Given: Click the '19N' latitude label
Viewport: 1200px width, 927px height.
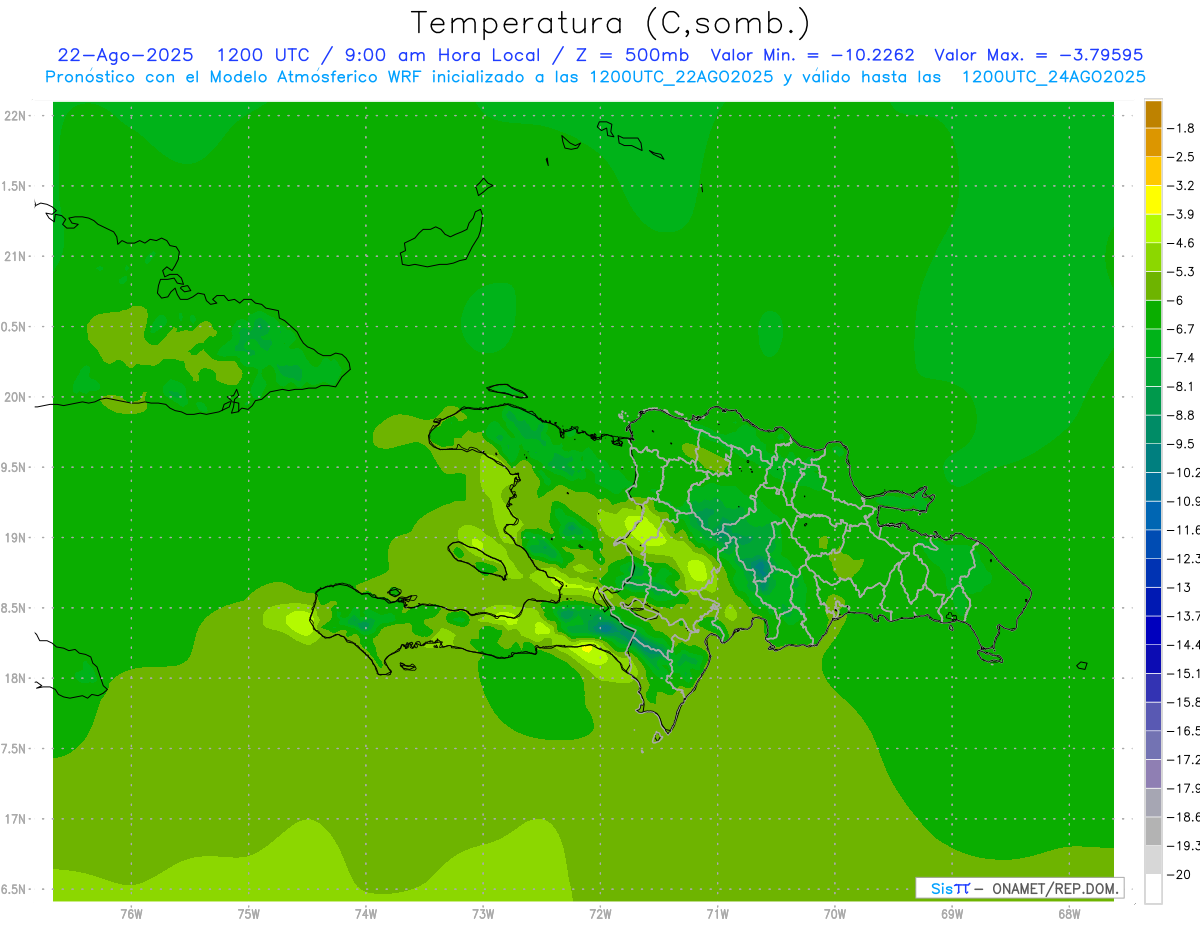Looking at the screenshot, I should pyautogui.click(x=15, y=538).
